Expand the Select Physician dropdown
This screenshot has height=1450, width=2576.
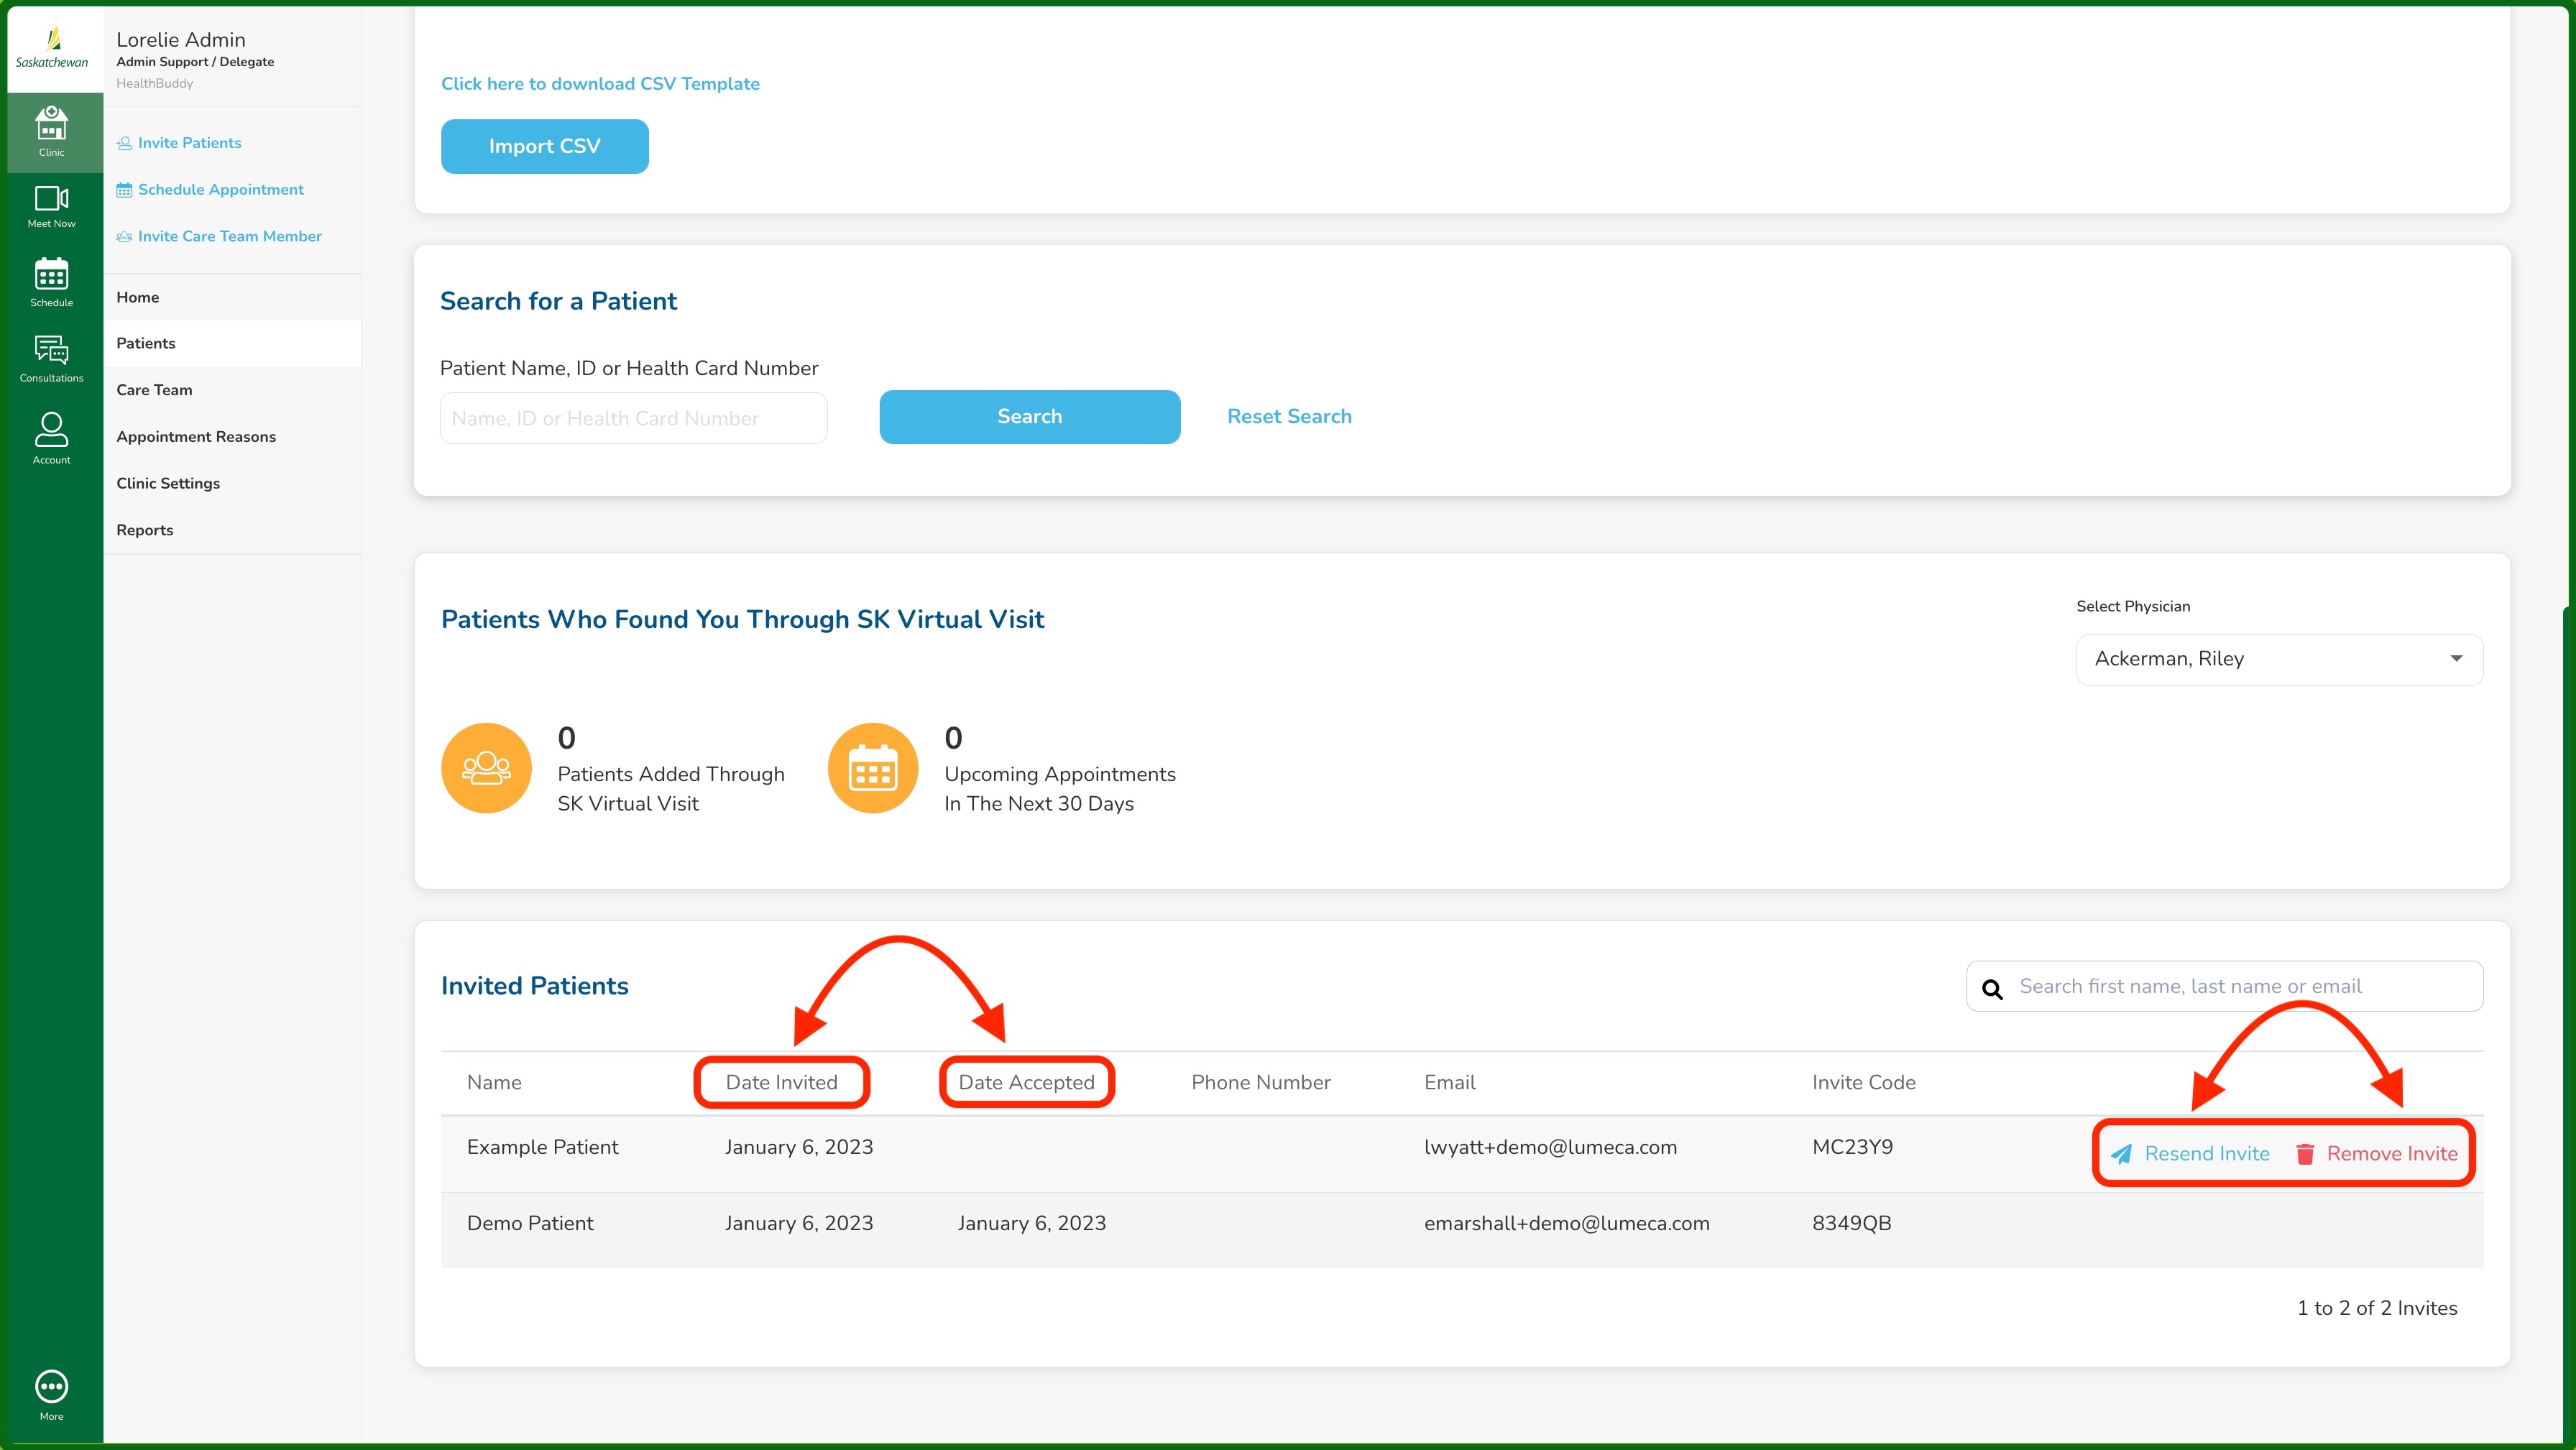pyautogui.click(x=2278, y=659)
